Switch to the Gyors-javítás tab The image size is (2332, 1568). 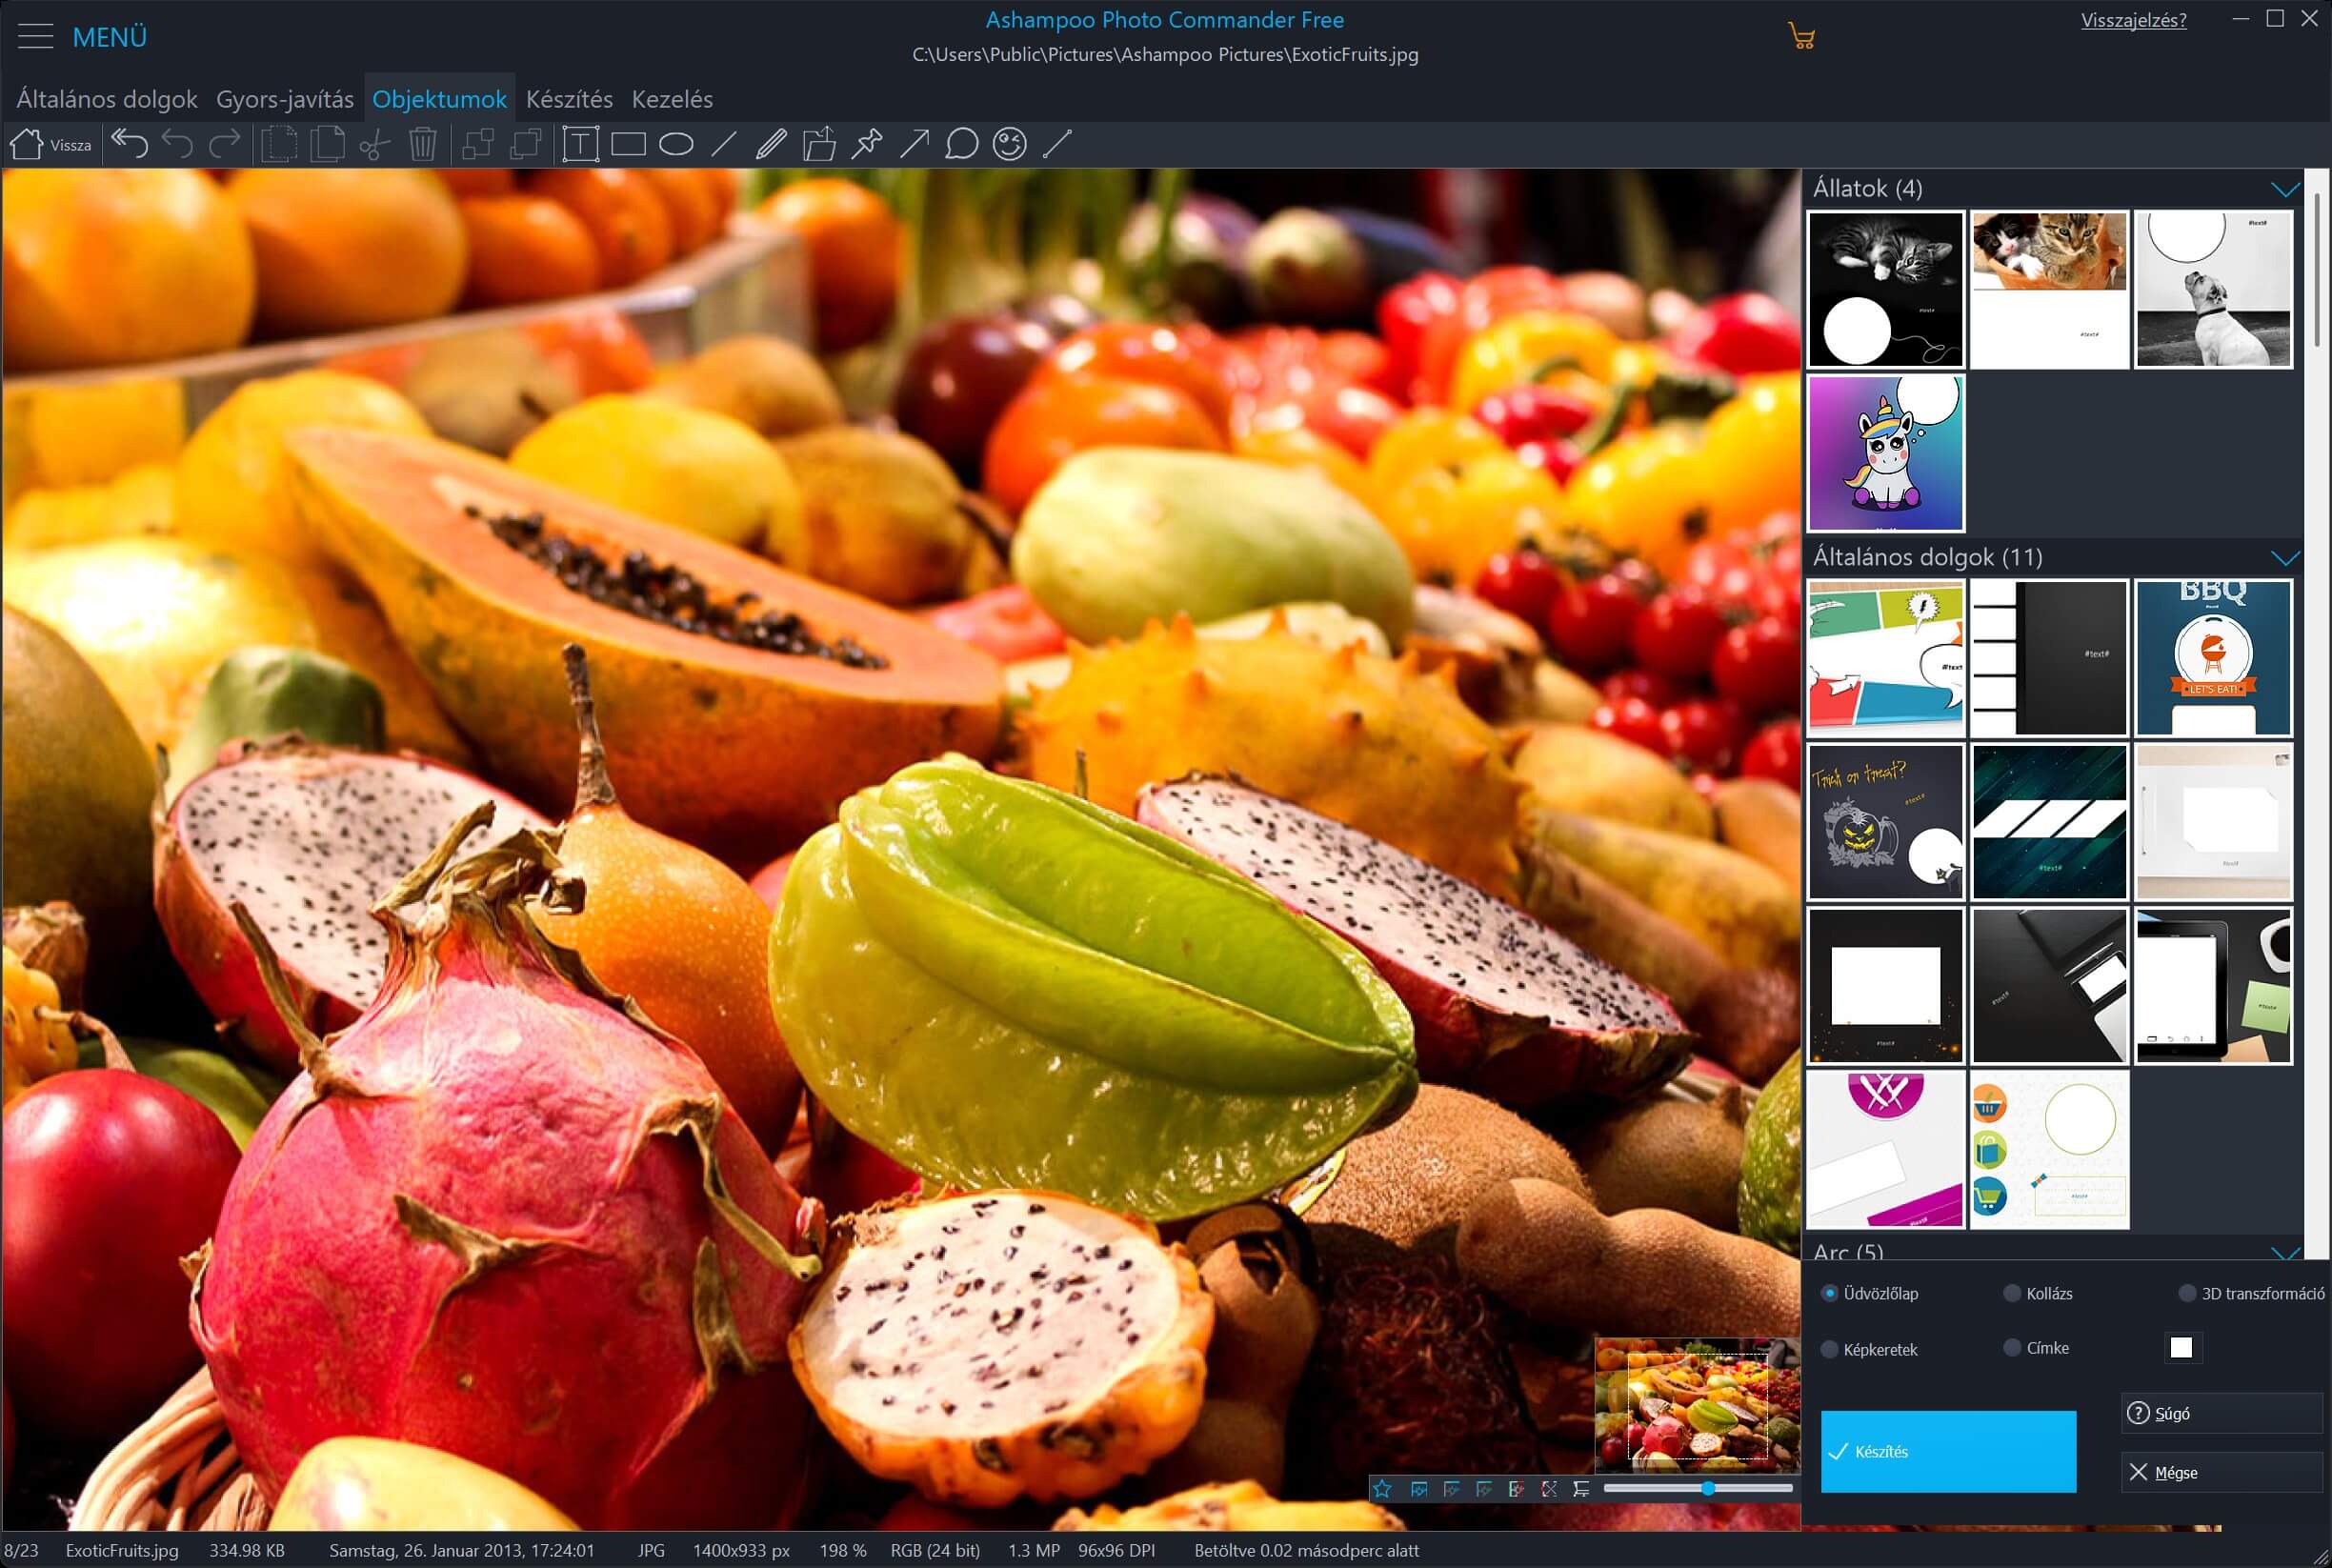(285, 99)
